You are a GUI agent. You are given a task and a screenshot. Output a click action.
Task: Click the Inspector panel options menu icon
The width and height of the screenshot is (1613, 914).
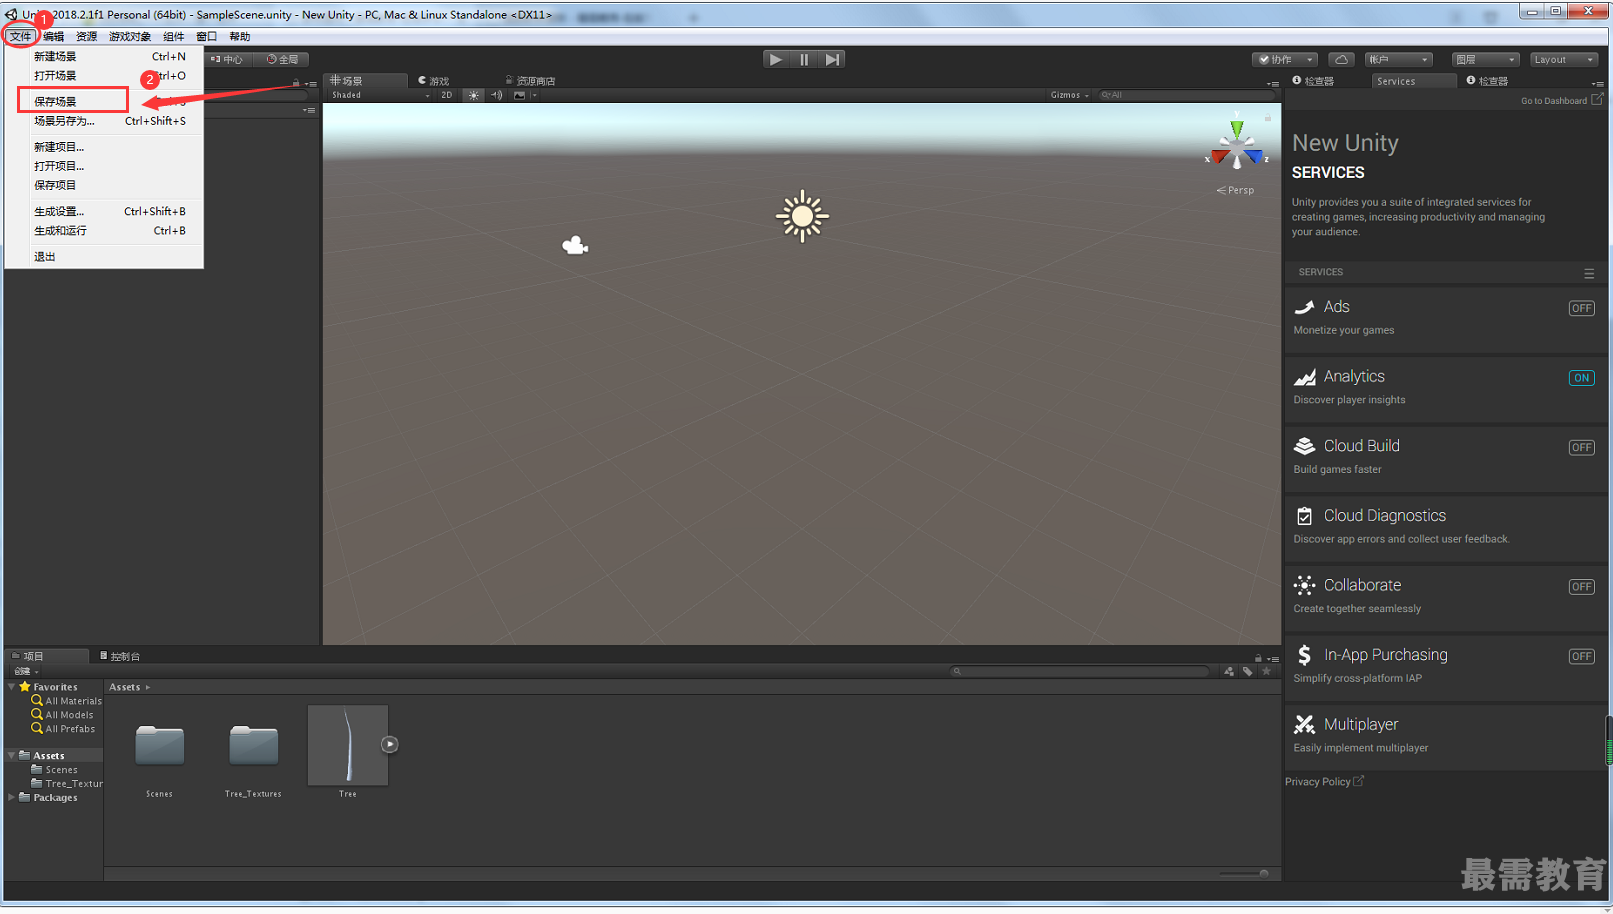pos(1597,84)
